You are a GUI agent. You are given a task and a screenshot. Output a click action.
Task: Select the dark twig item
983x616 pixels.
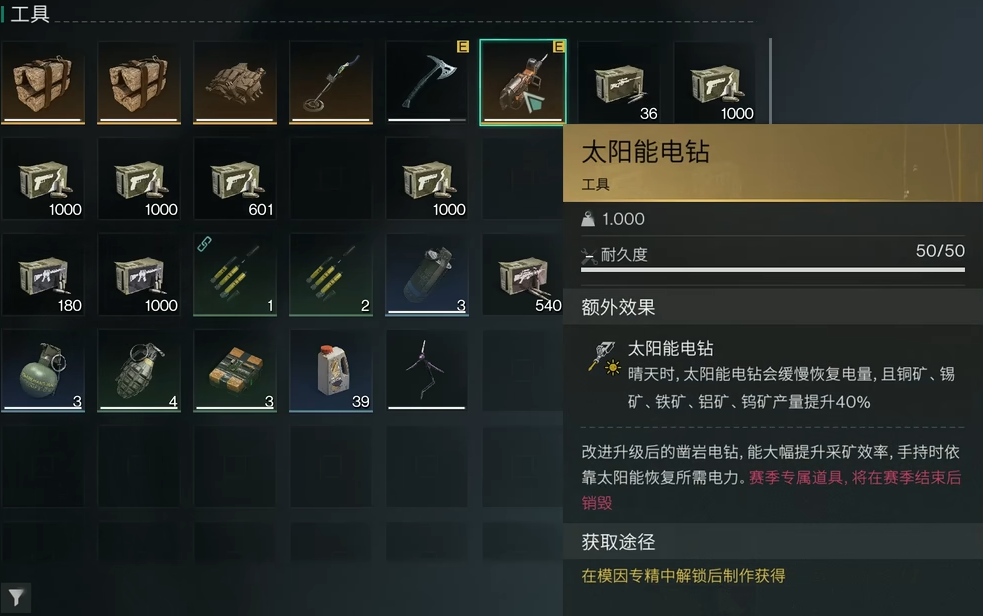[x=427, y=370]
